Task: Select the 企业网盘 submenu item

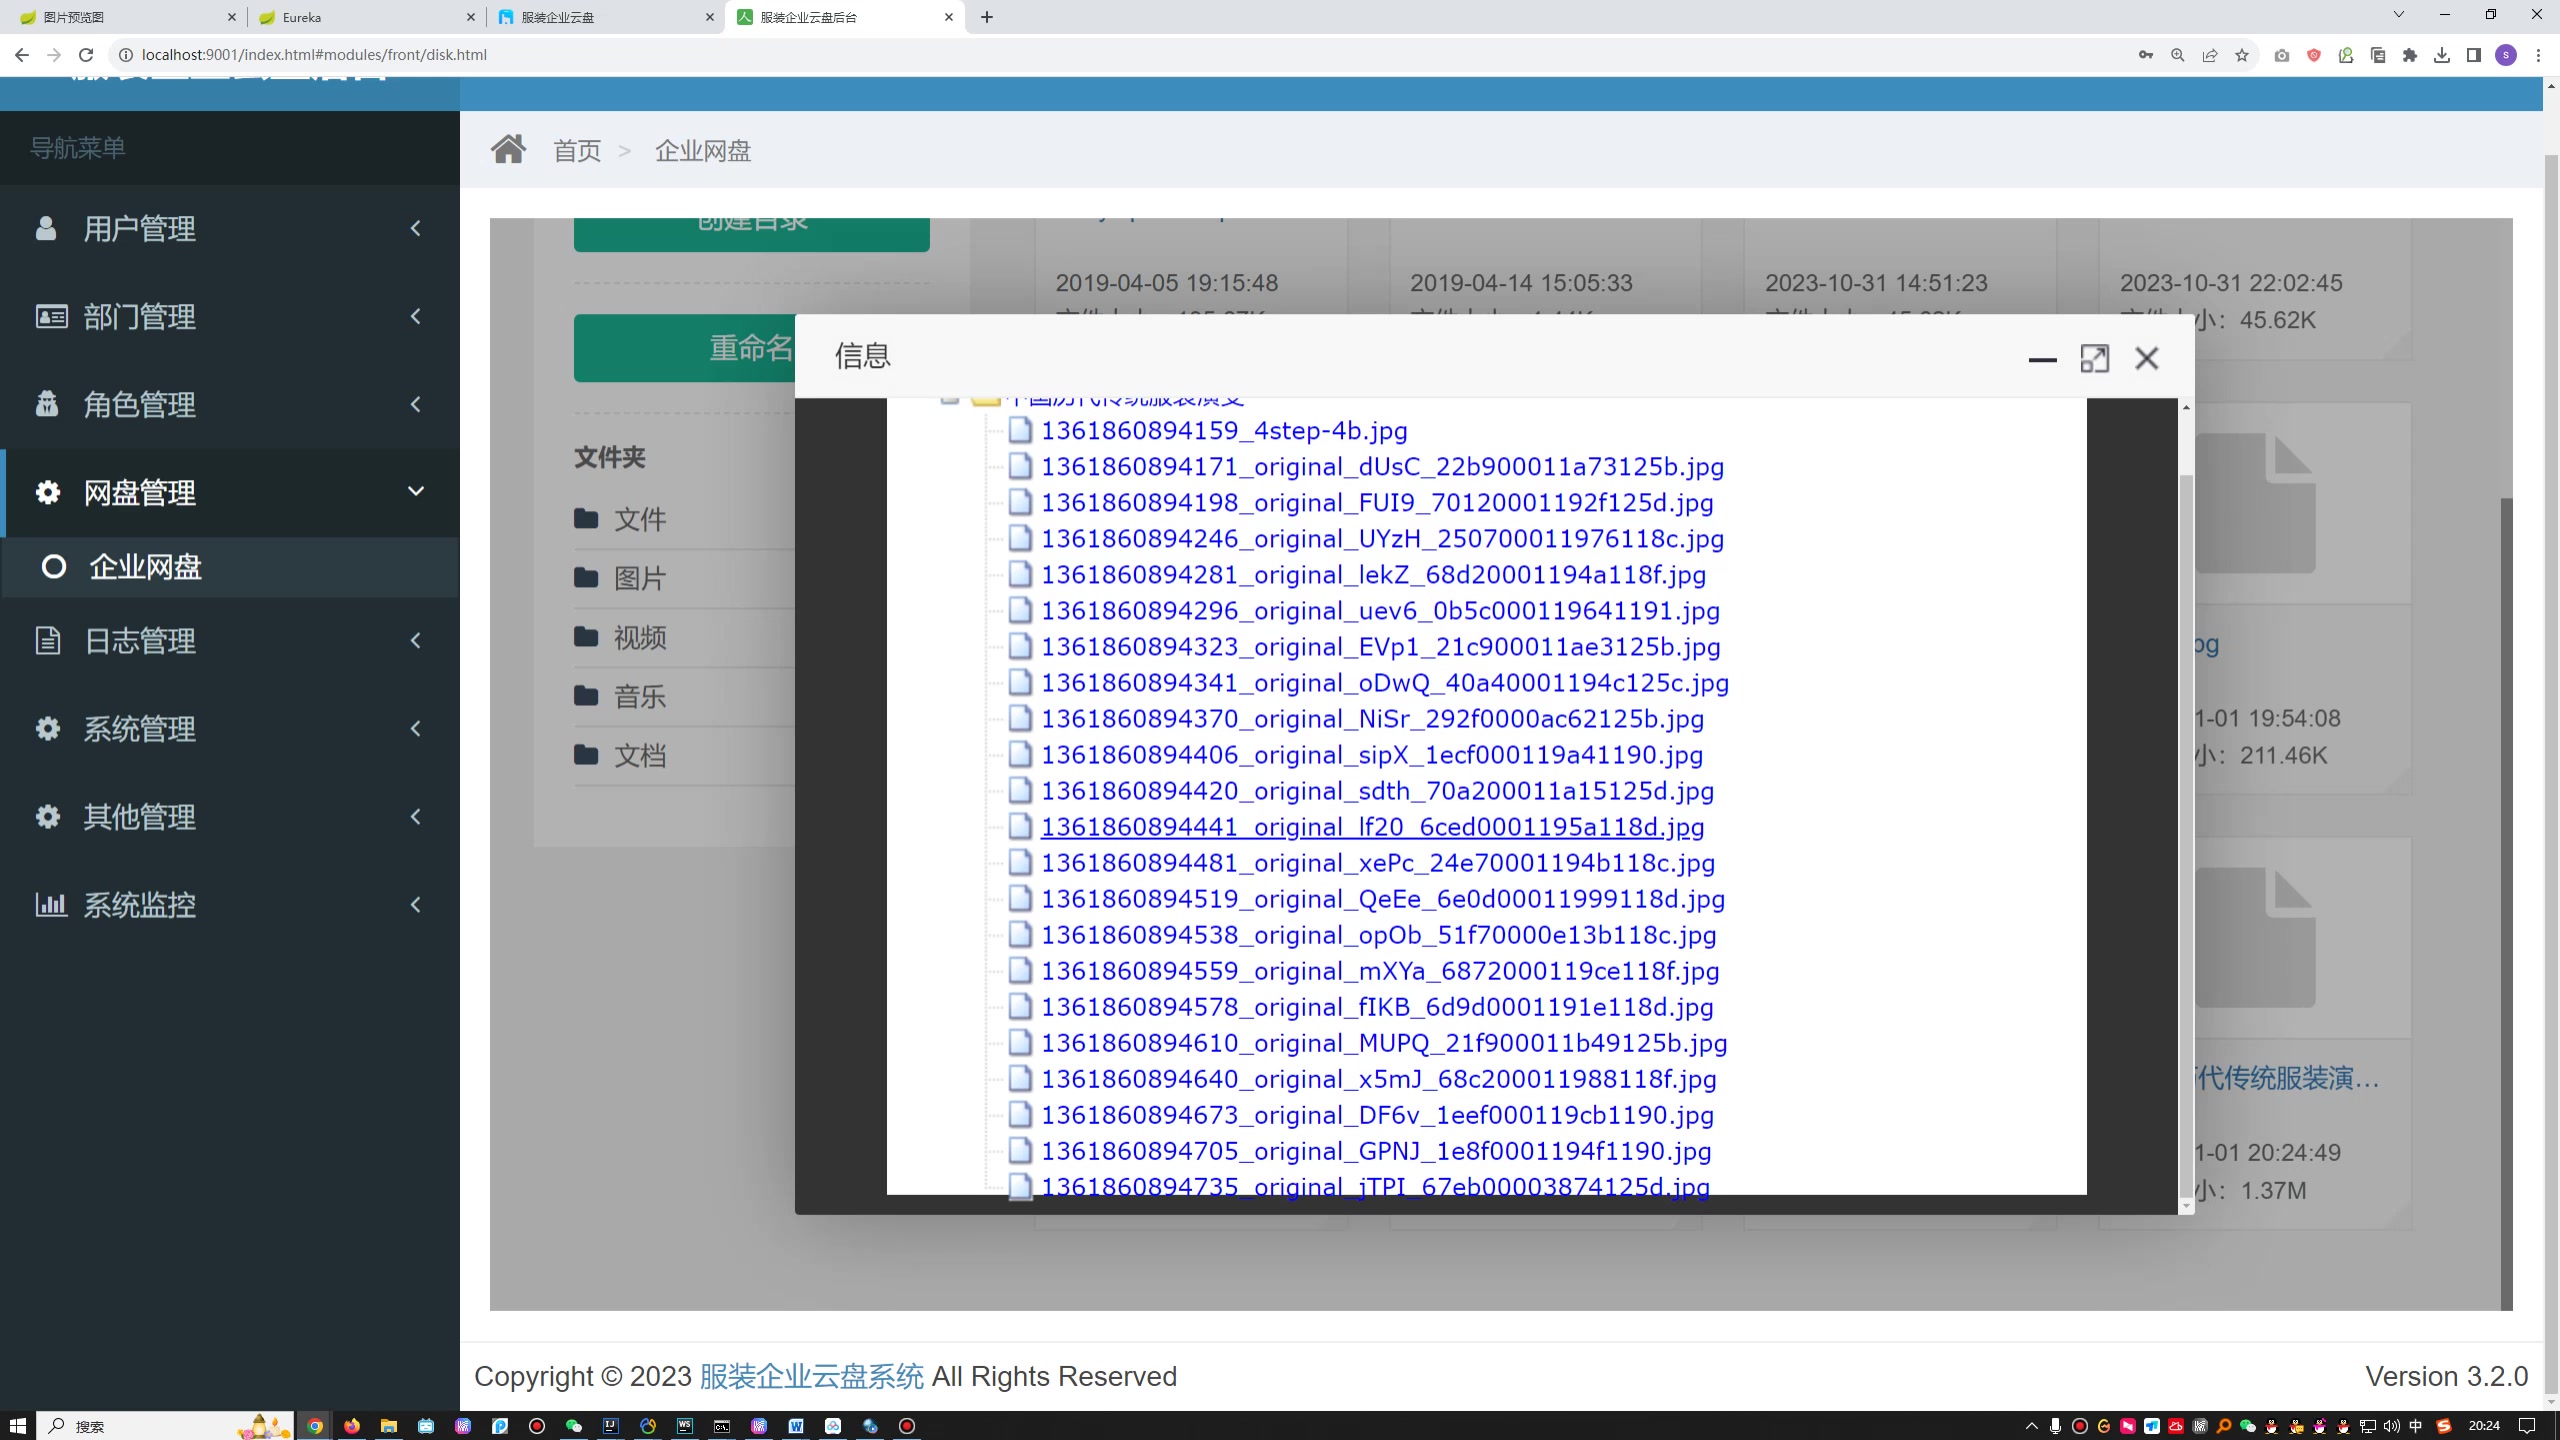Action: (x=230, y=567)
